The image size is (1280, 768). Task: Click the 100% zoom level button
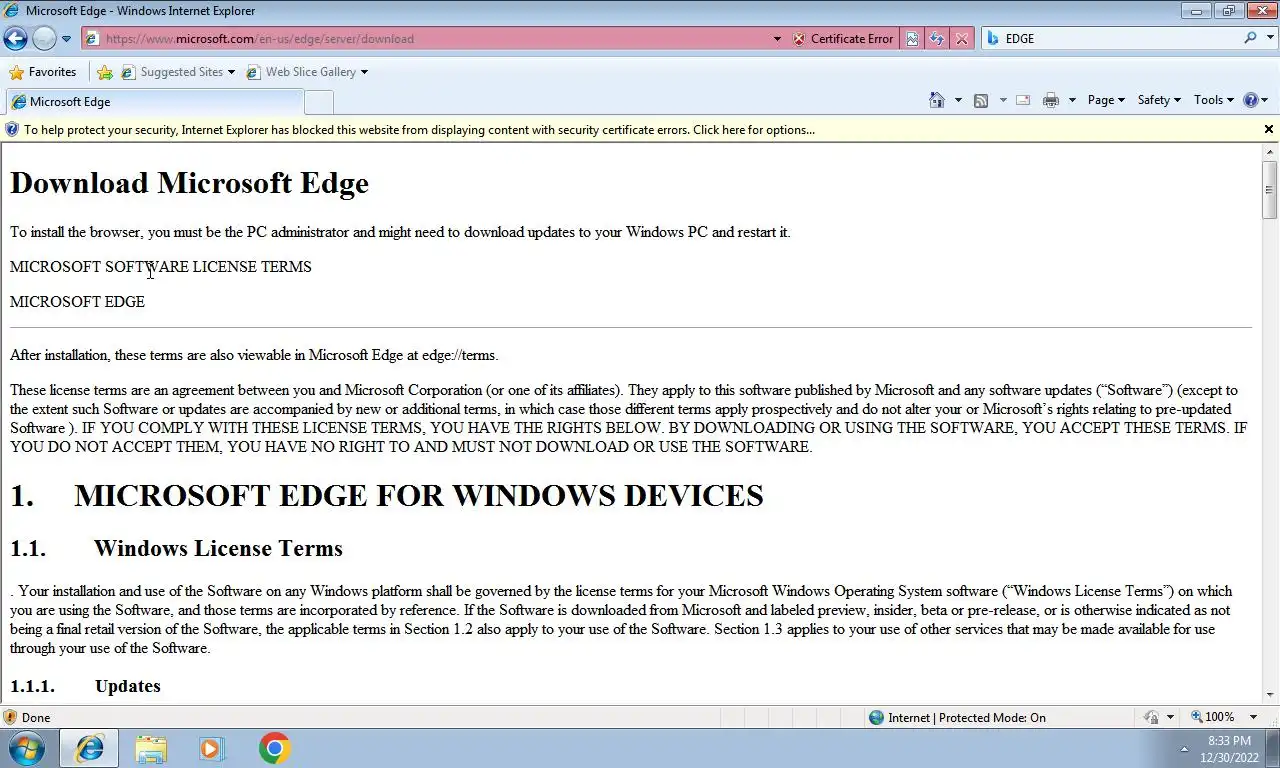pos(1213,717)
